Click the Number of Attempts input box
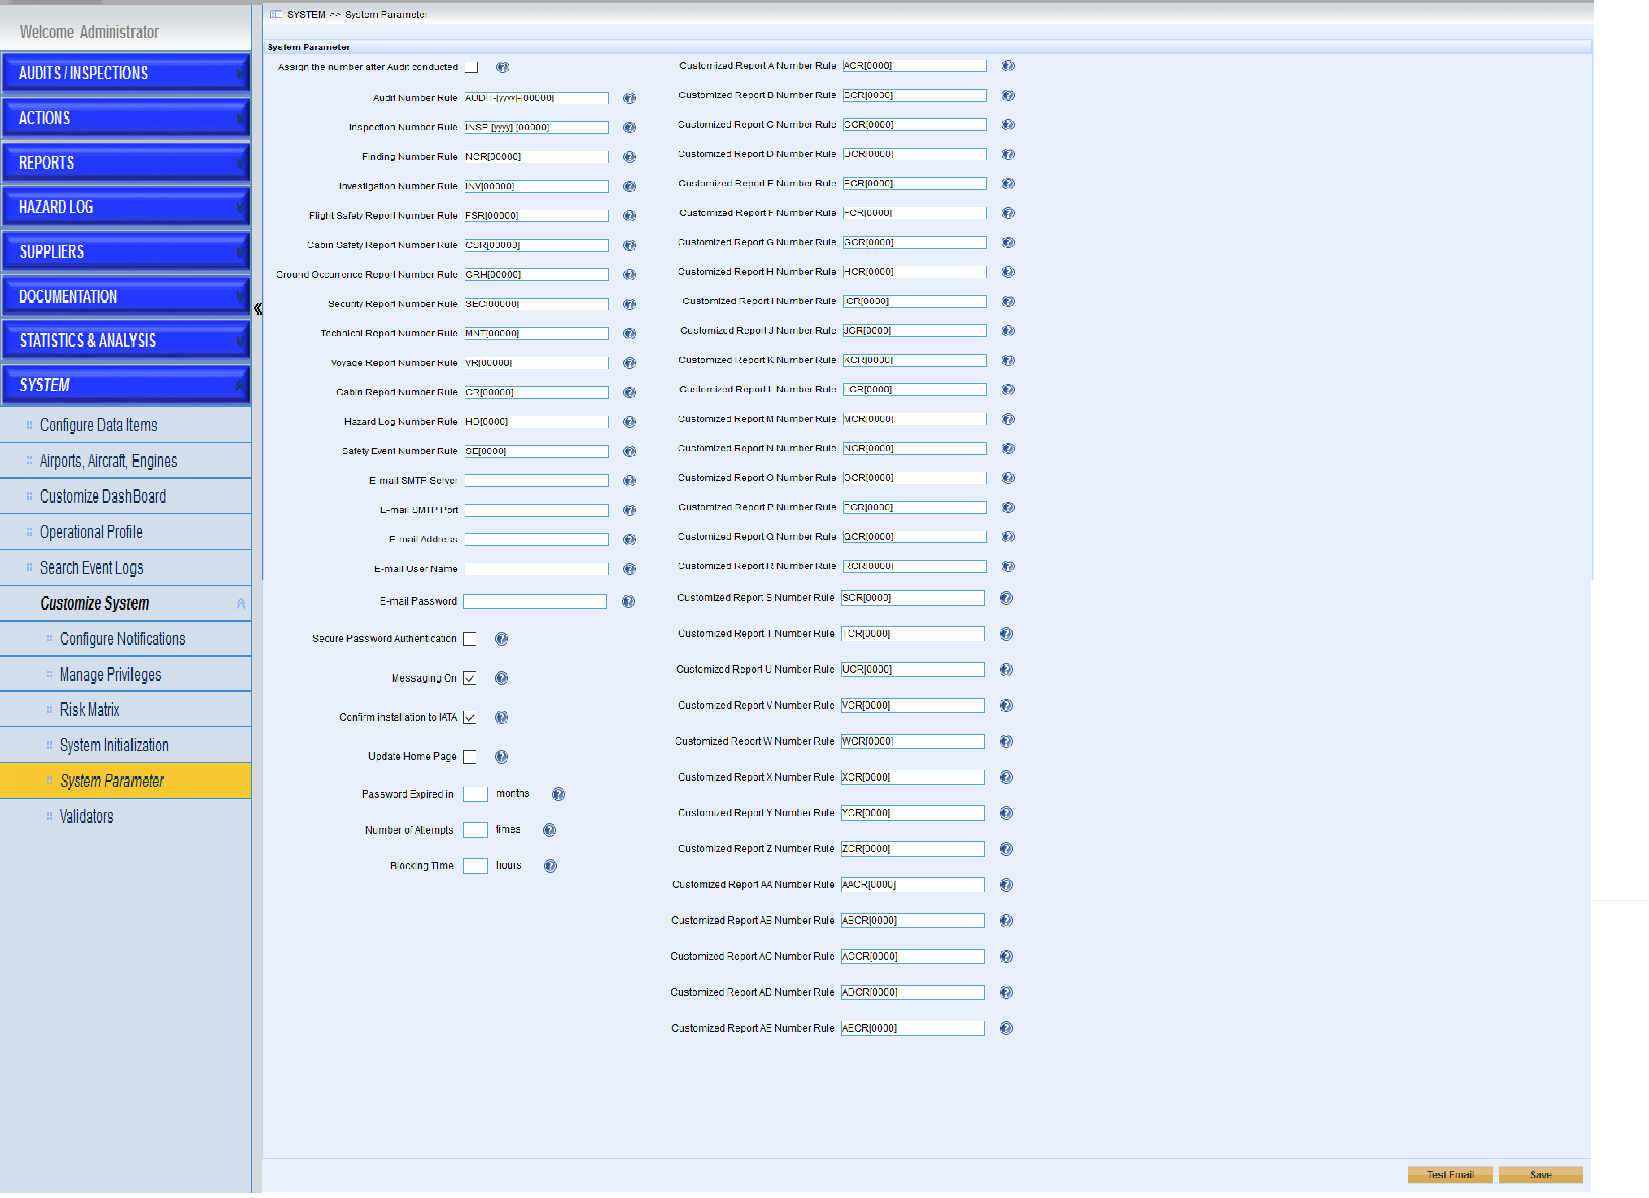Viewport: 1649px width, 1198px height. [x=475, y=830]
